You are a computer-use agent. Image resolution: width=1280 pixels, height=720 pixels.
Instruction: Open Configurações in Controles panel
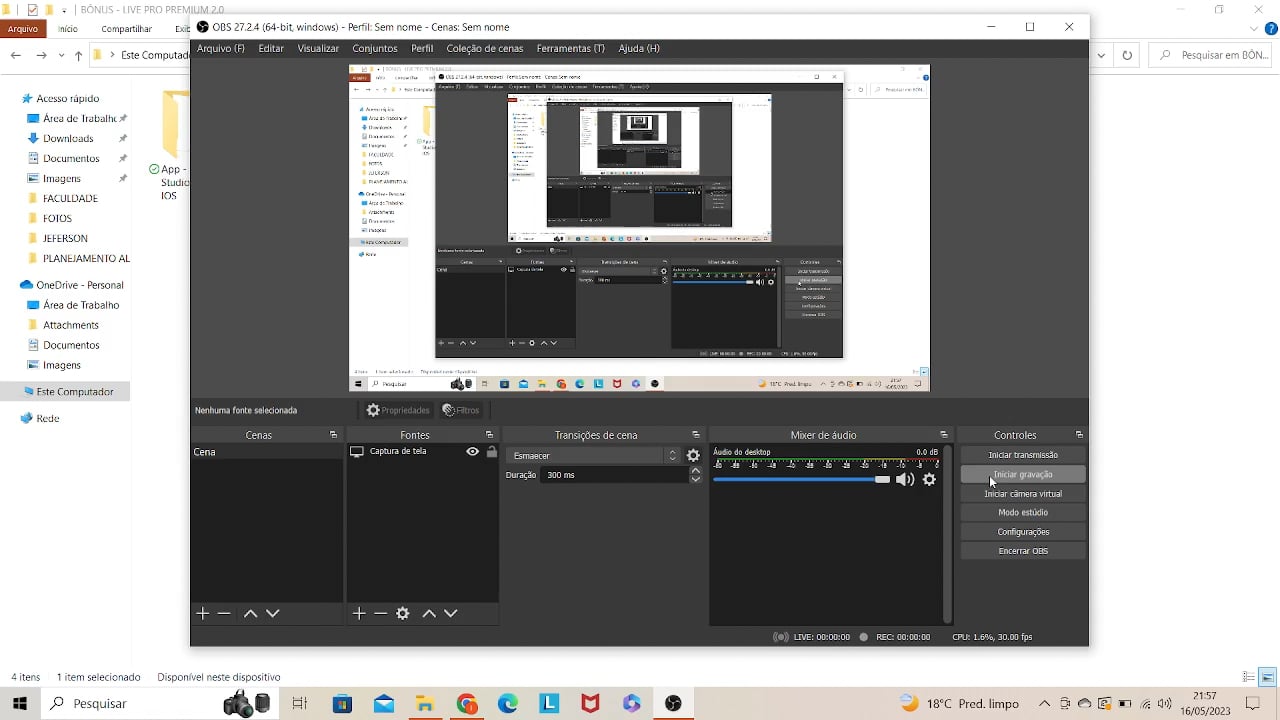1023,532
